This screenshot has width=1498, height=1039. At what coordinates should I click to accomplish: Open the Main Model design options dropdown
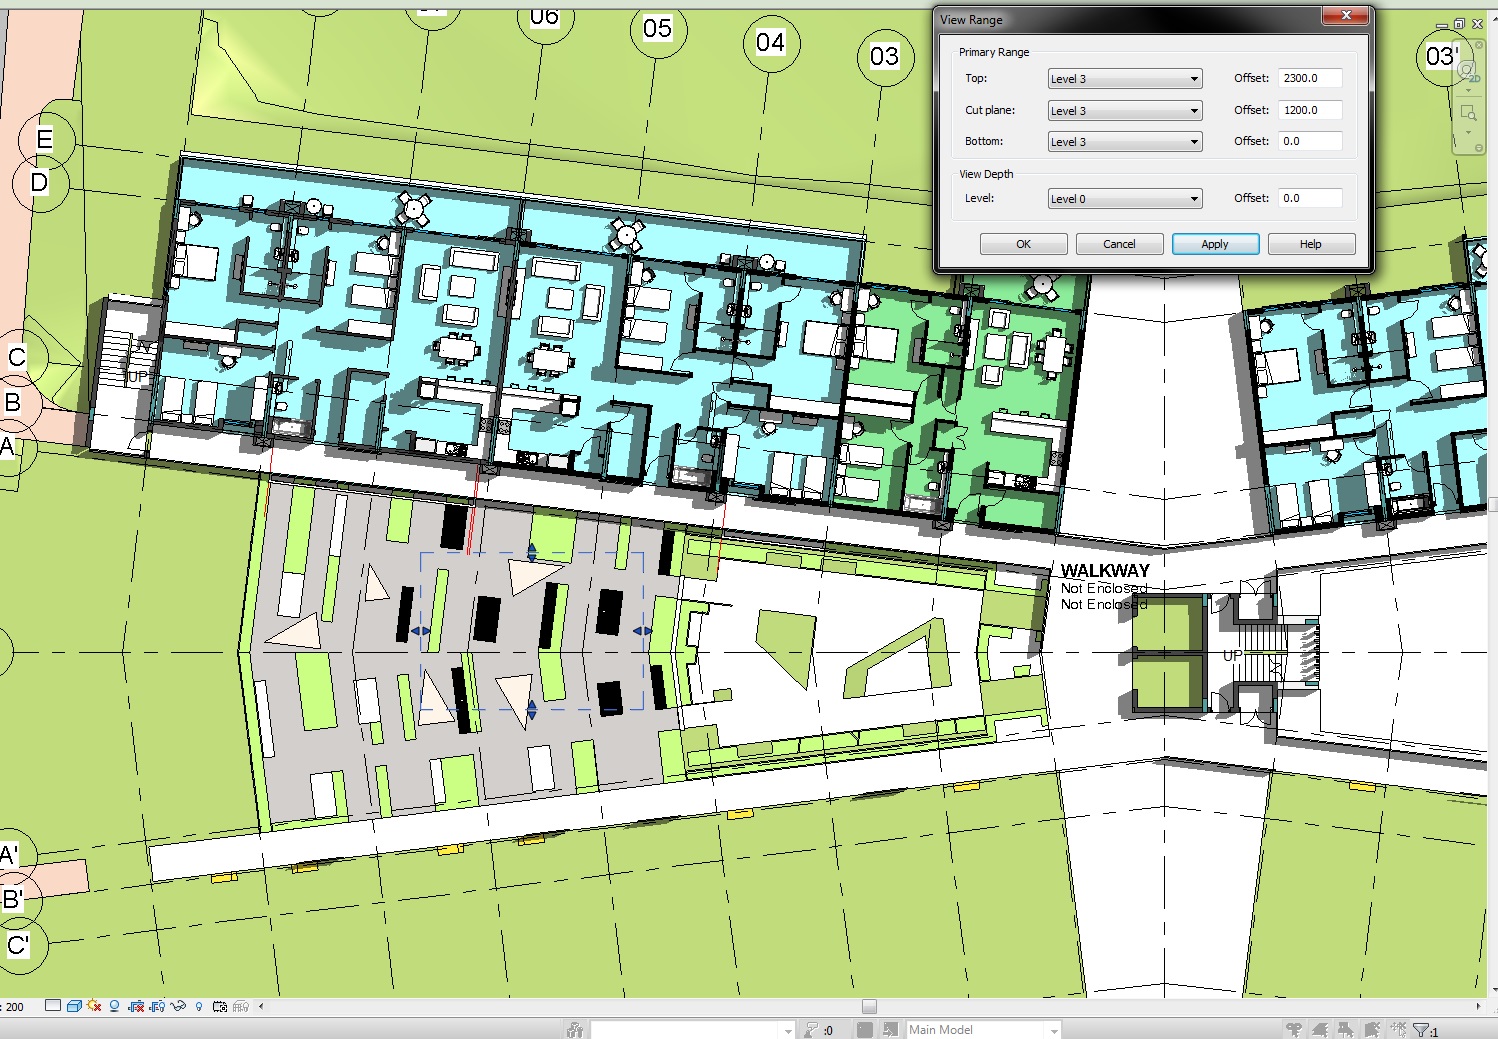1053,1030
